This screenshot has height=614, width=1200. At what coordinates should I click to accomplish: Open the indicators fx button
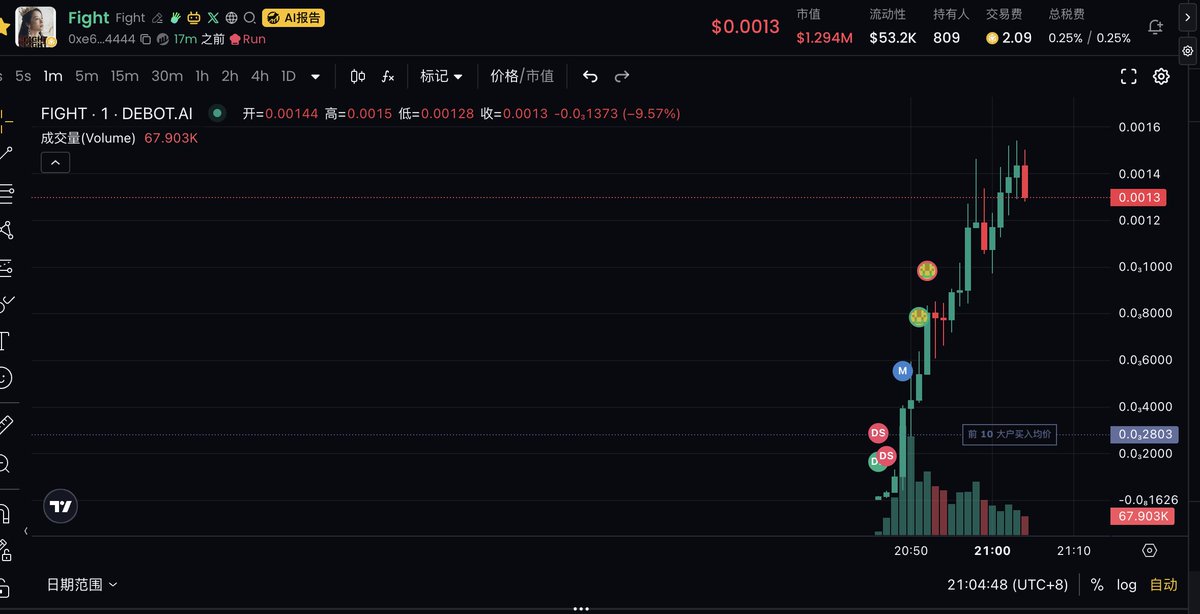[x=388, y=76]
